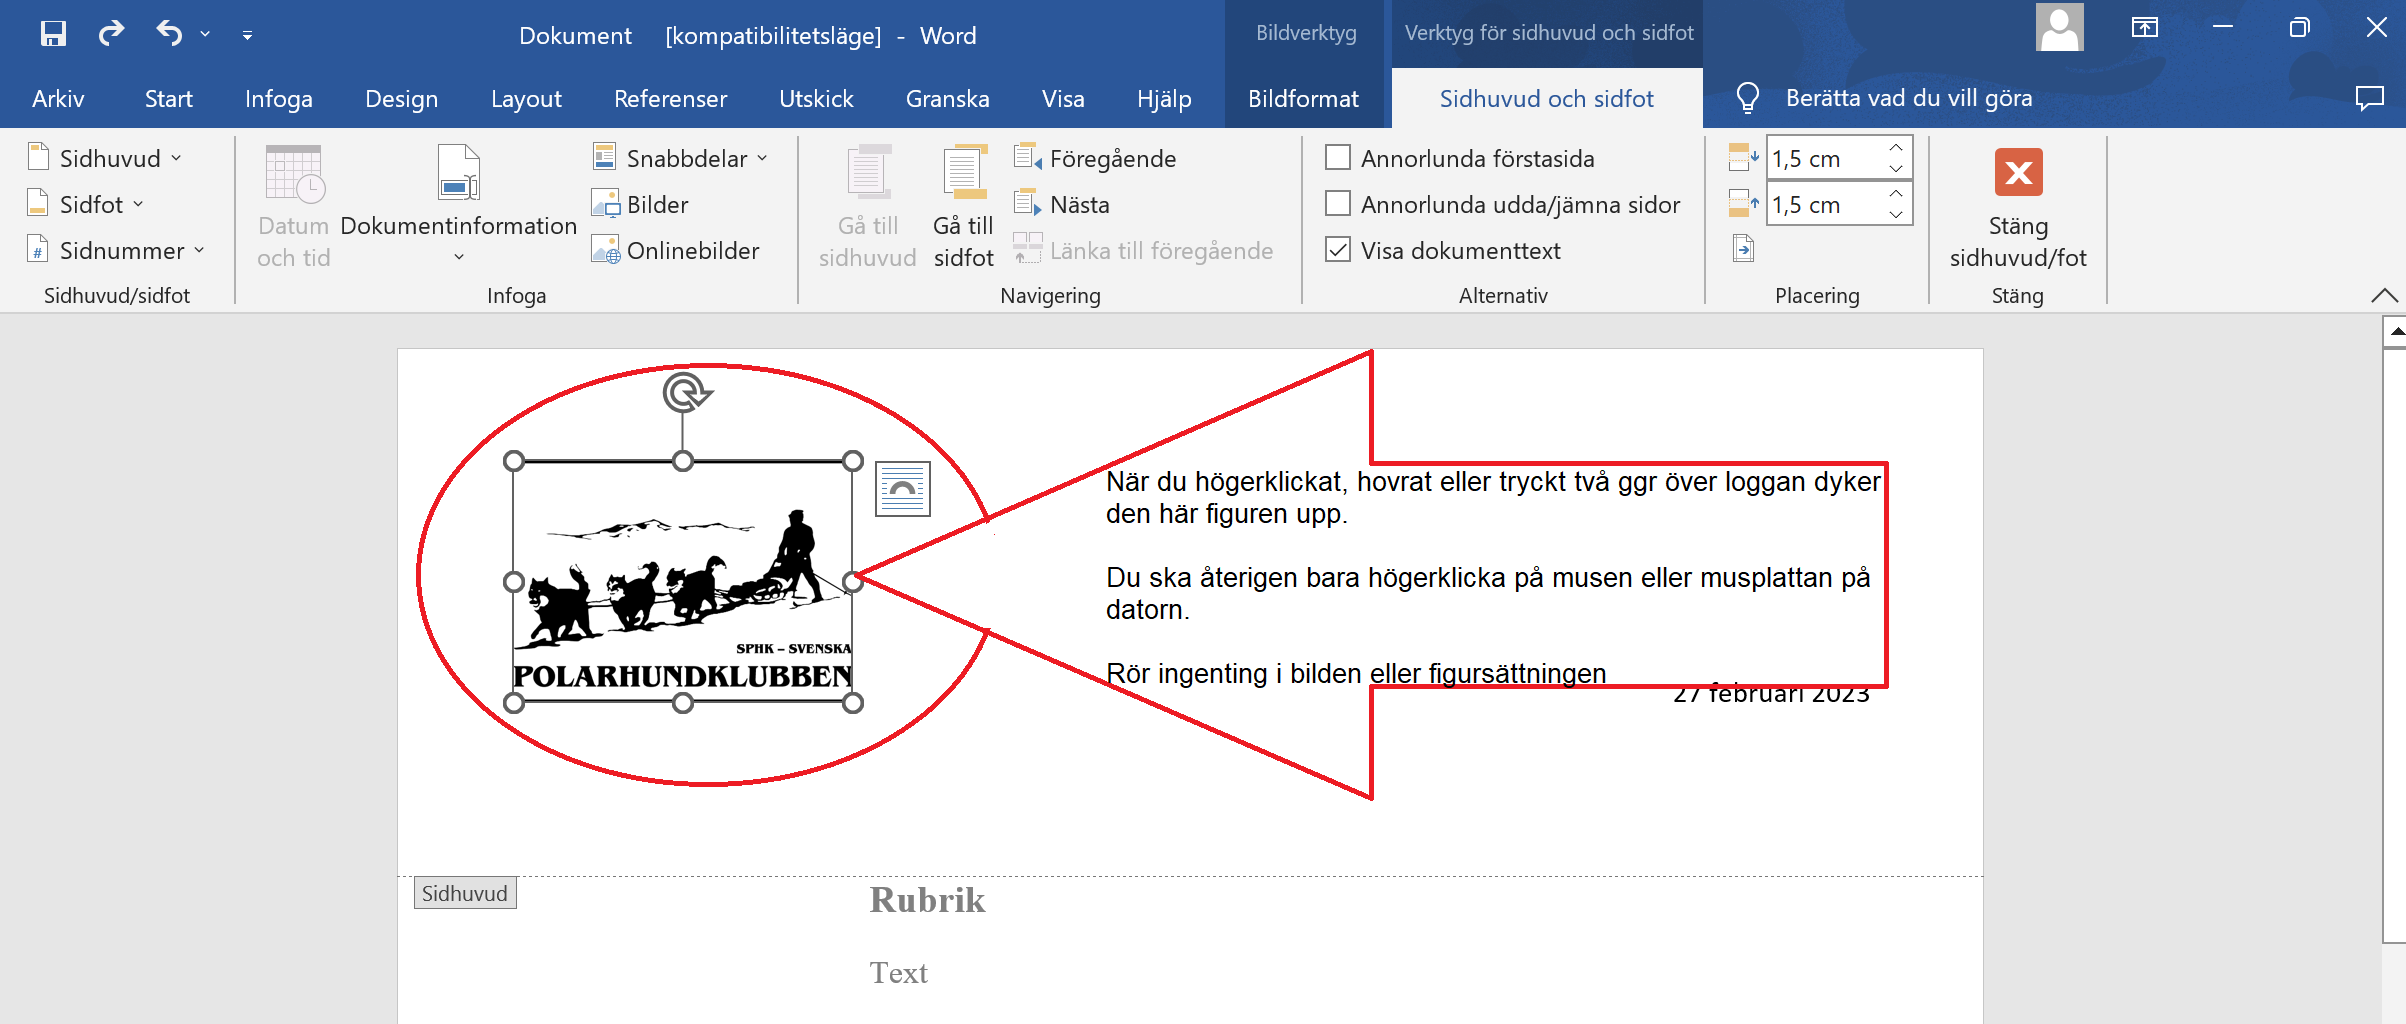The width and height of the screenshot is (2406, 1024).
Task: Click the redo arrow in quick access toolbar
Action: [111, 34]
